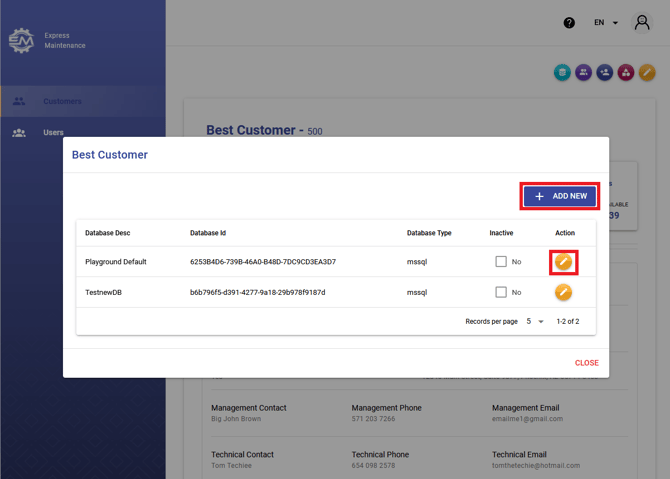The width and height of the screenshot is (670, 479).
Task: Click the Express Maintenance logo
Action: (21, 41)
